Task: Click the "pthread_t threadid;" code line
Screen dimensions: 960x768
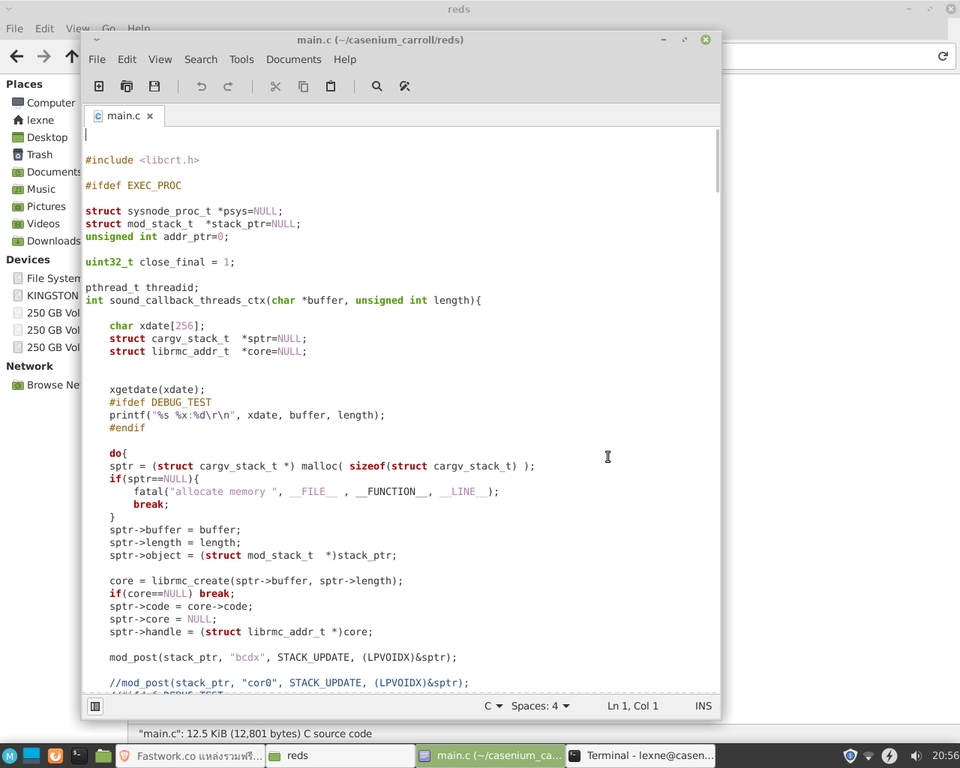Action: tap(142, 287)
